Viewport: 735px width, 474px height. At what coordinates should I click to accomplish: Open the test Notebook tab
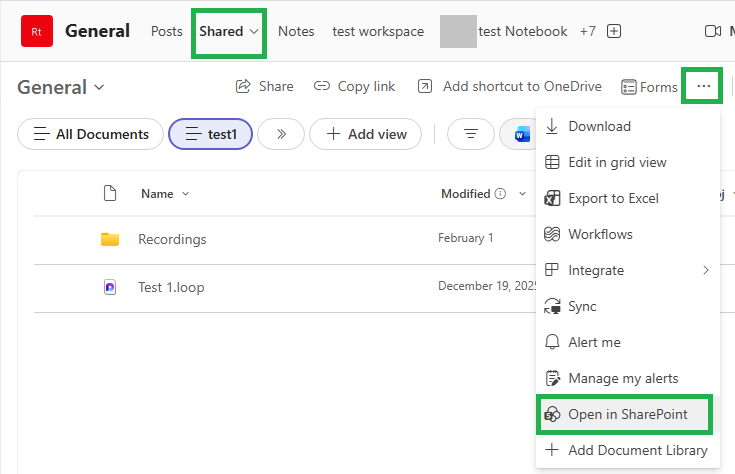pyautogui.click(x=523, y=31)
